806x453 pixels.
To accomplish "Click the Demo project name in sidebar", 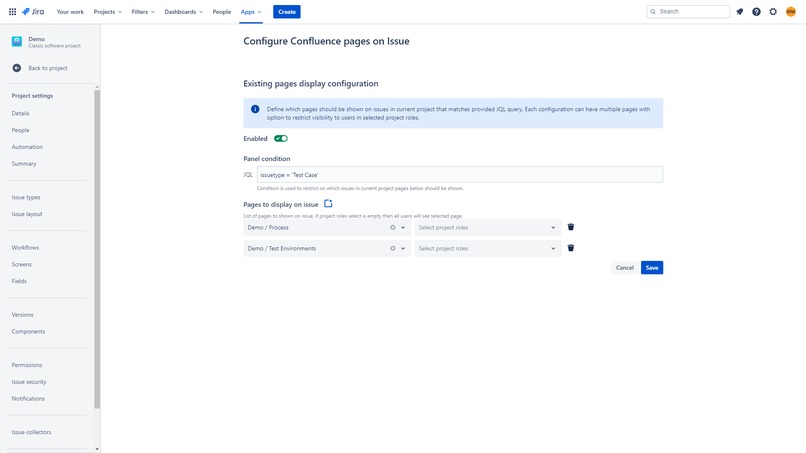I will click(36, 39).
